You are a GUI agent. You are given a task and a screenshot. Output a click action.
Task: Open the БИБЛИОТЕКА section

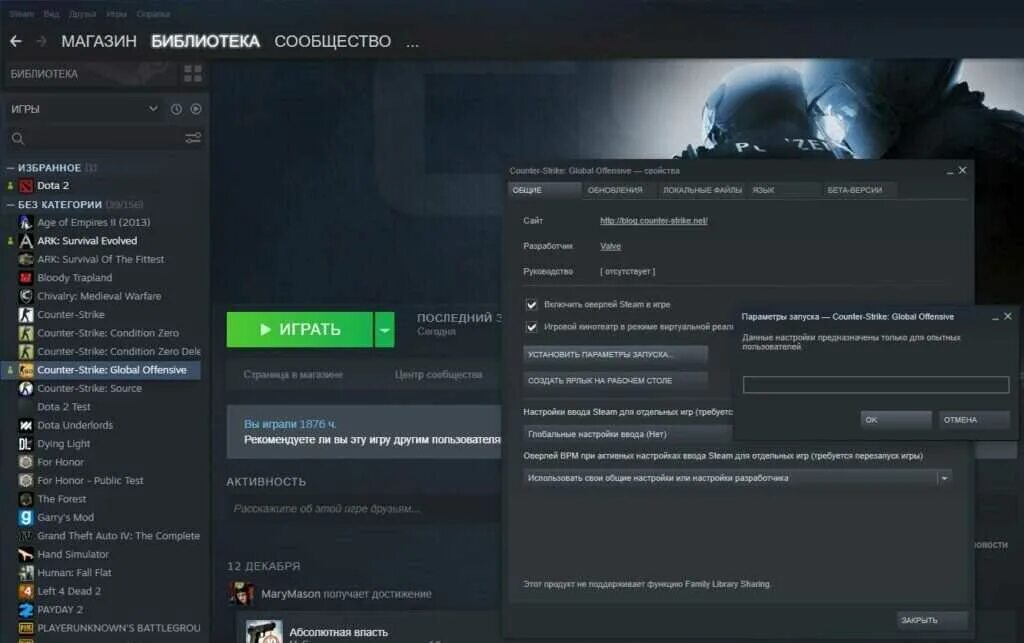(x=205, y=41)
